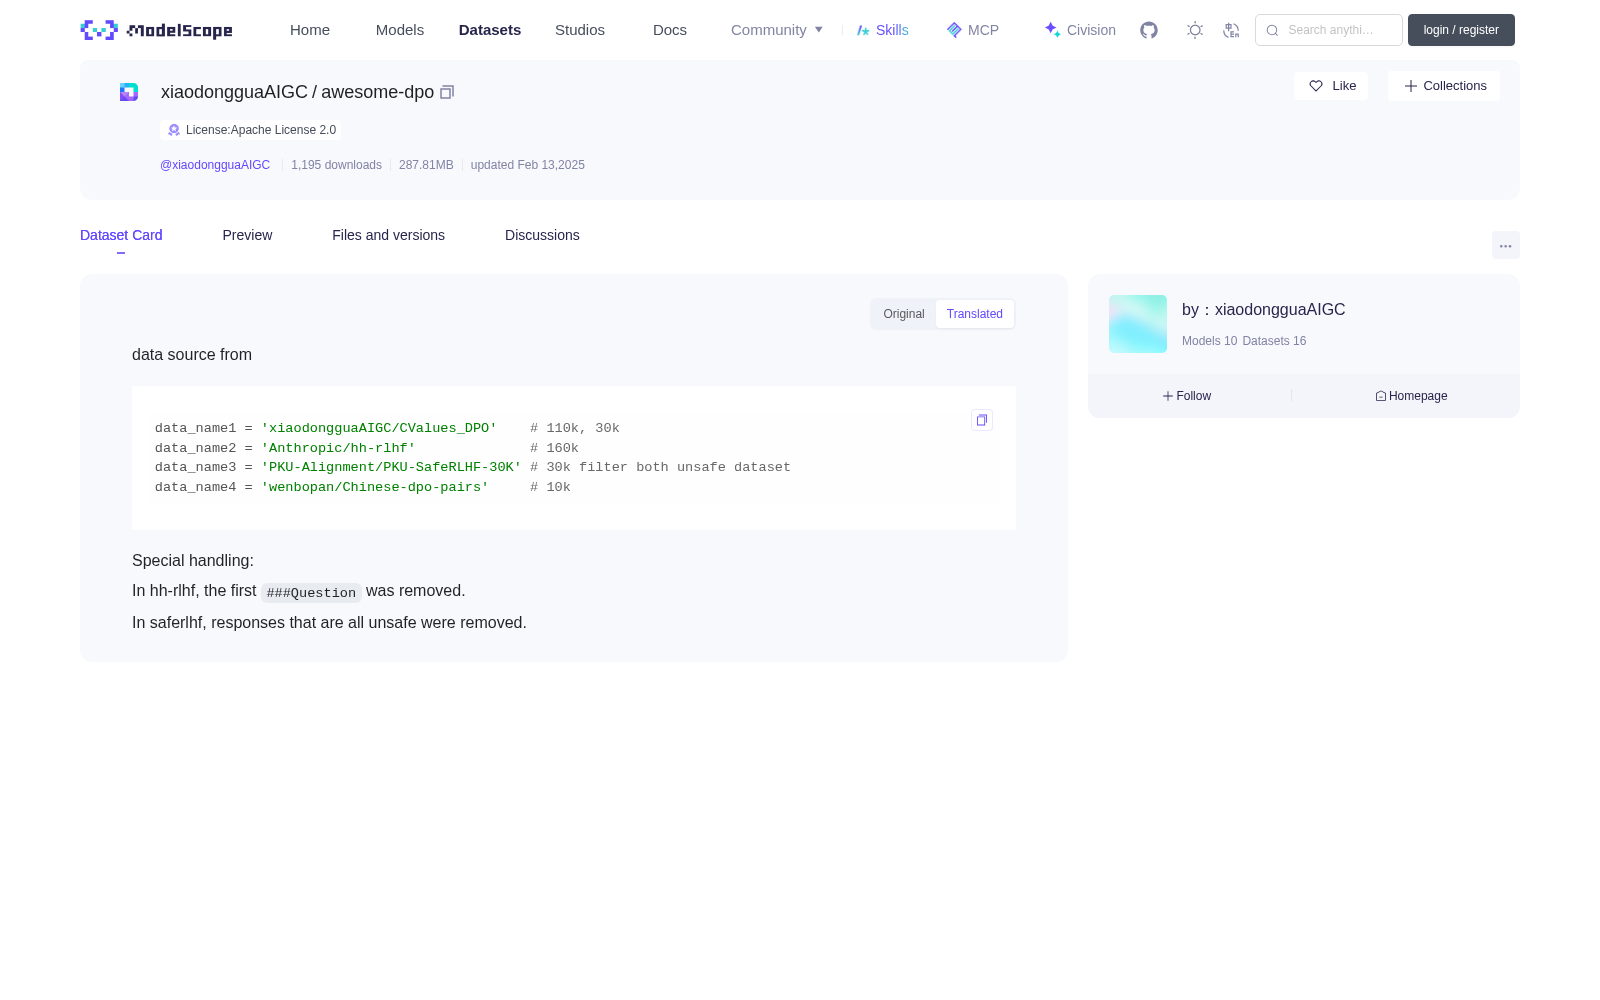Add the dataset to Collections

click(x=1444, y=86)
